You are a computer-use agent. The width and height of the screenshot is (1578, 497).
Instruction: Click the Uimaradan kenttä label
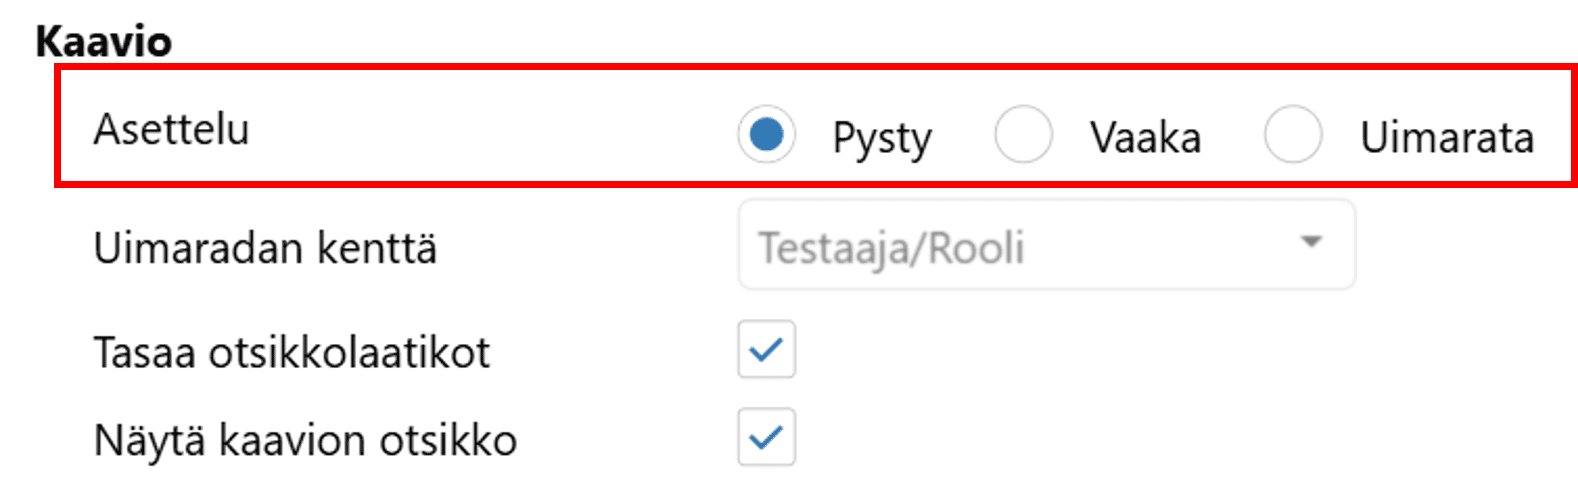click(x=265, y=248)
